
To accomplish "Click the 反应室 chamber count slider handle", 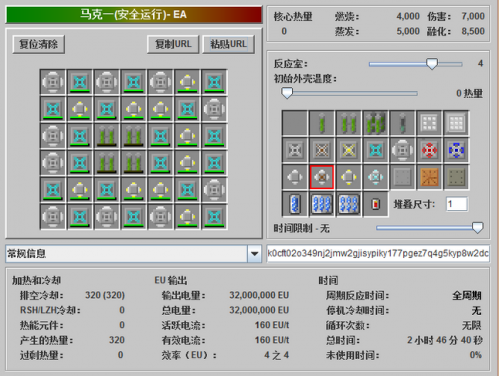I will click(432, 63).
